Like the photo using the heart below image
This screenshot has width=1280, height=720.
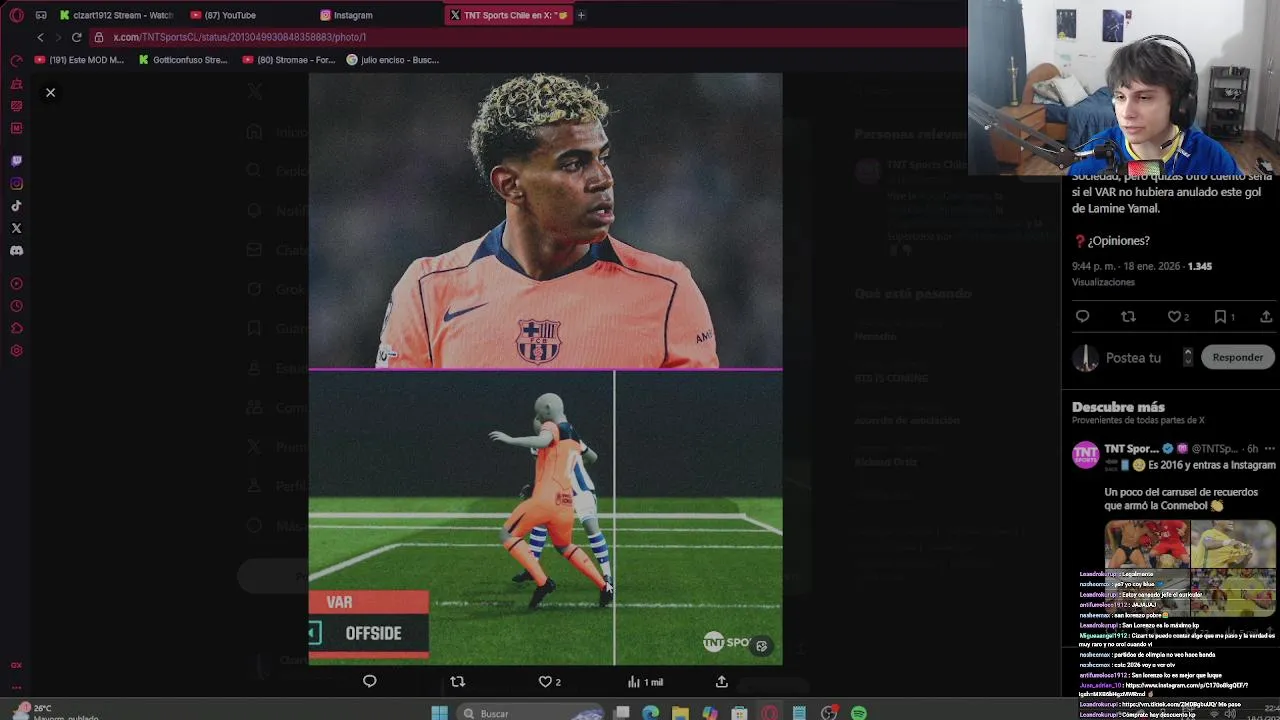point(549,681)
